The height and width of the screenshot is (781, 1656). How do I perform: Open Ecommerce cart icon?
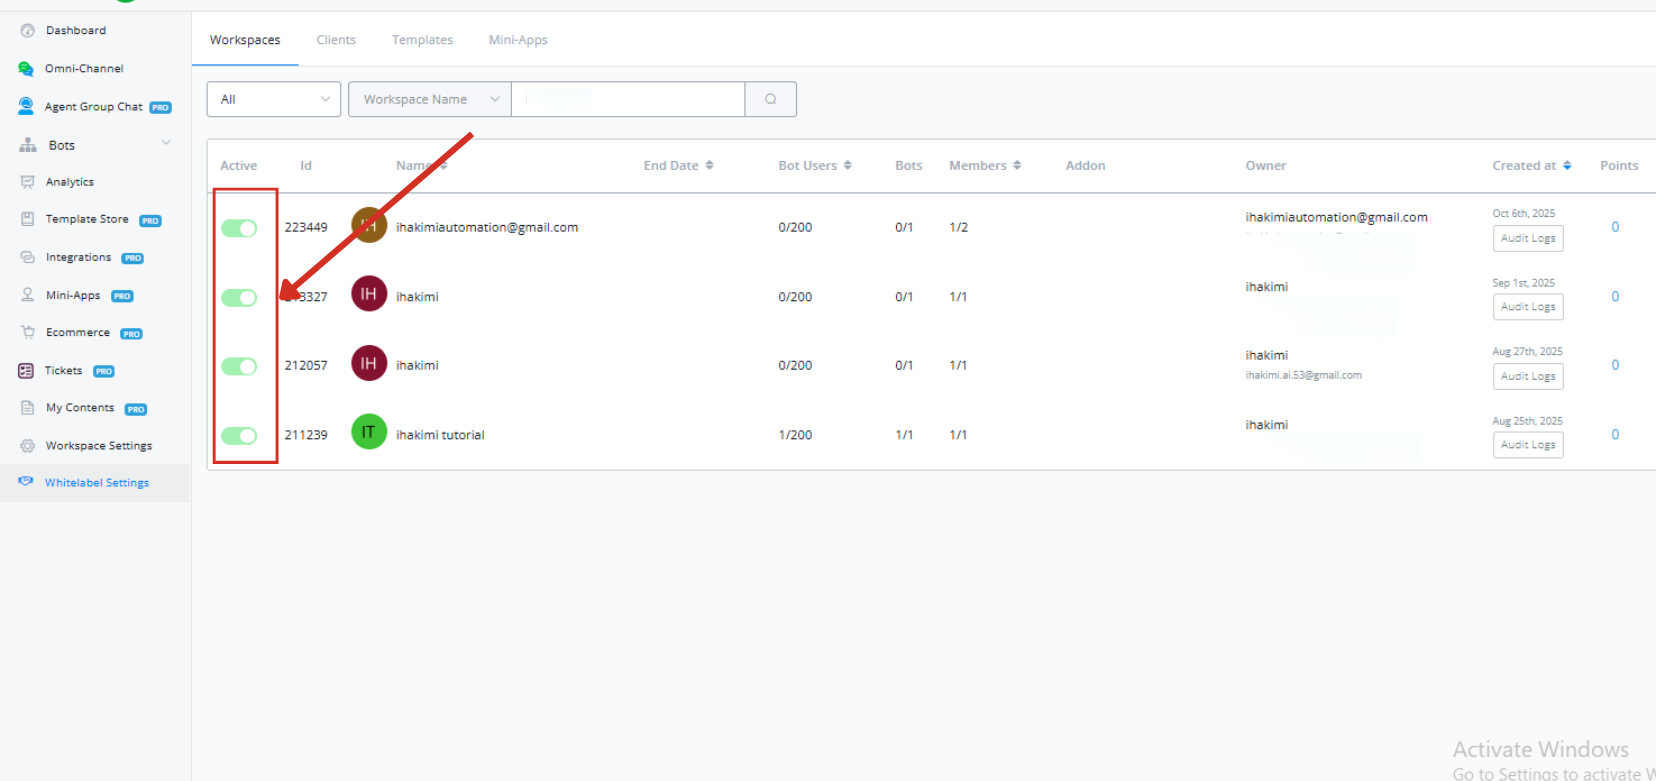[27, 332]
